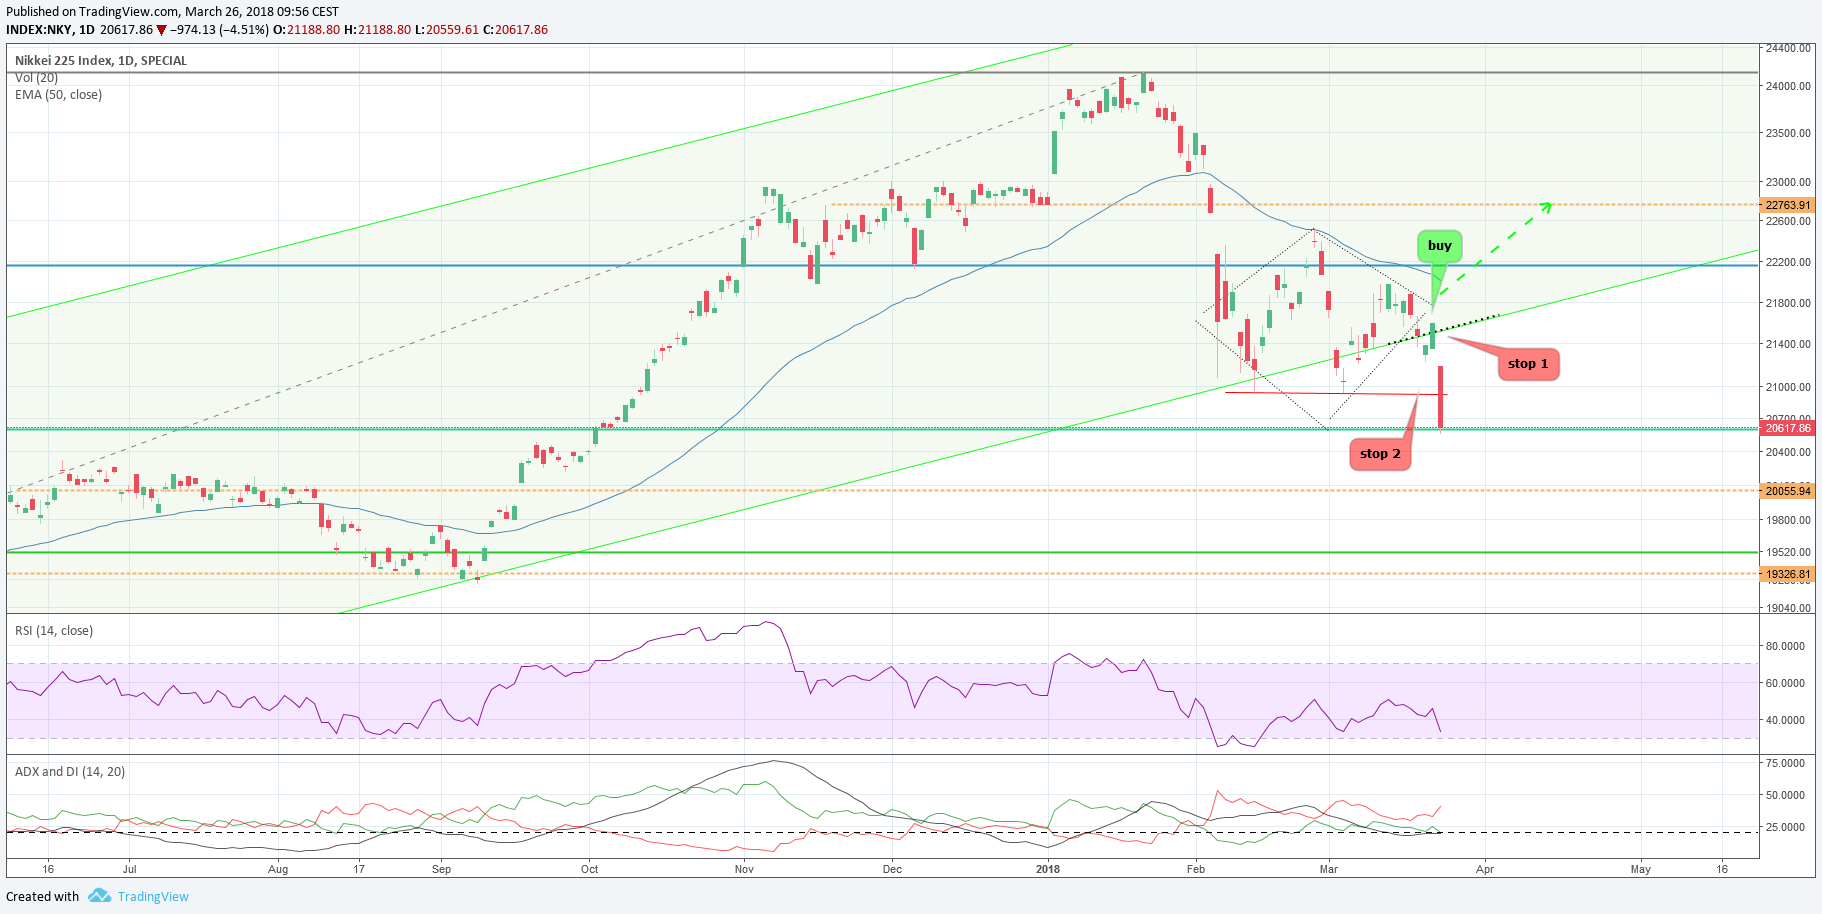The width and height of the screenshot is (1822, 914).
Task: Click the TradingView cloud logo icon
Action: (x=99, y=896)
